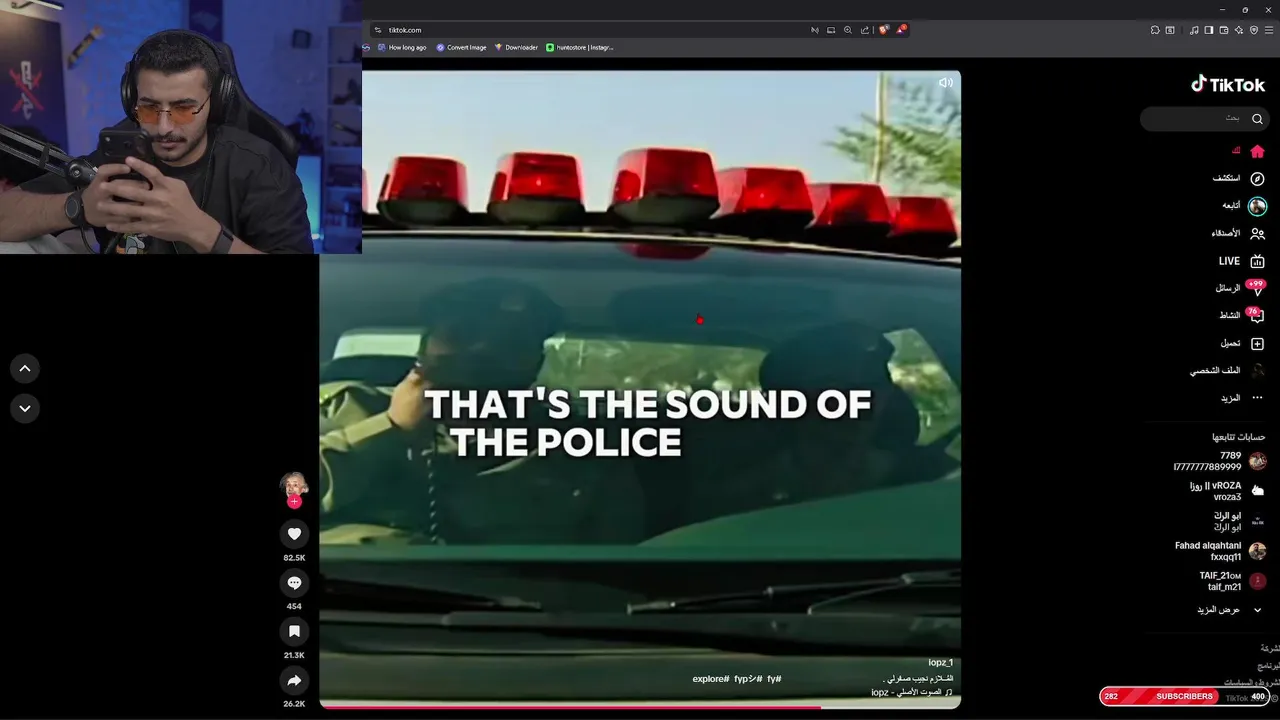
Task: Open the media control music note icon
Action: click(1194, 30)
